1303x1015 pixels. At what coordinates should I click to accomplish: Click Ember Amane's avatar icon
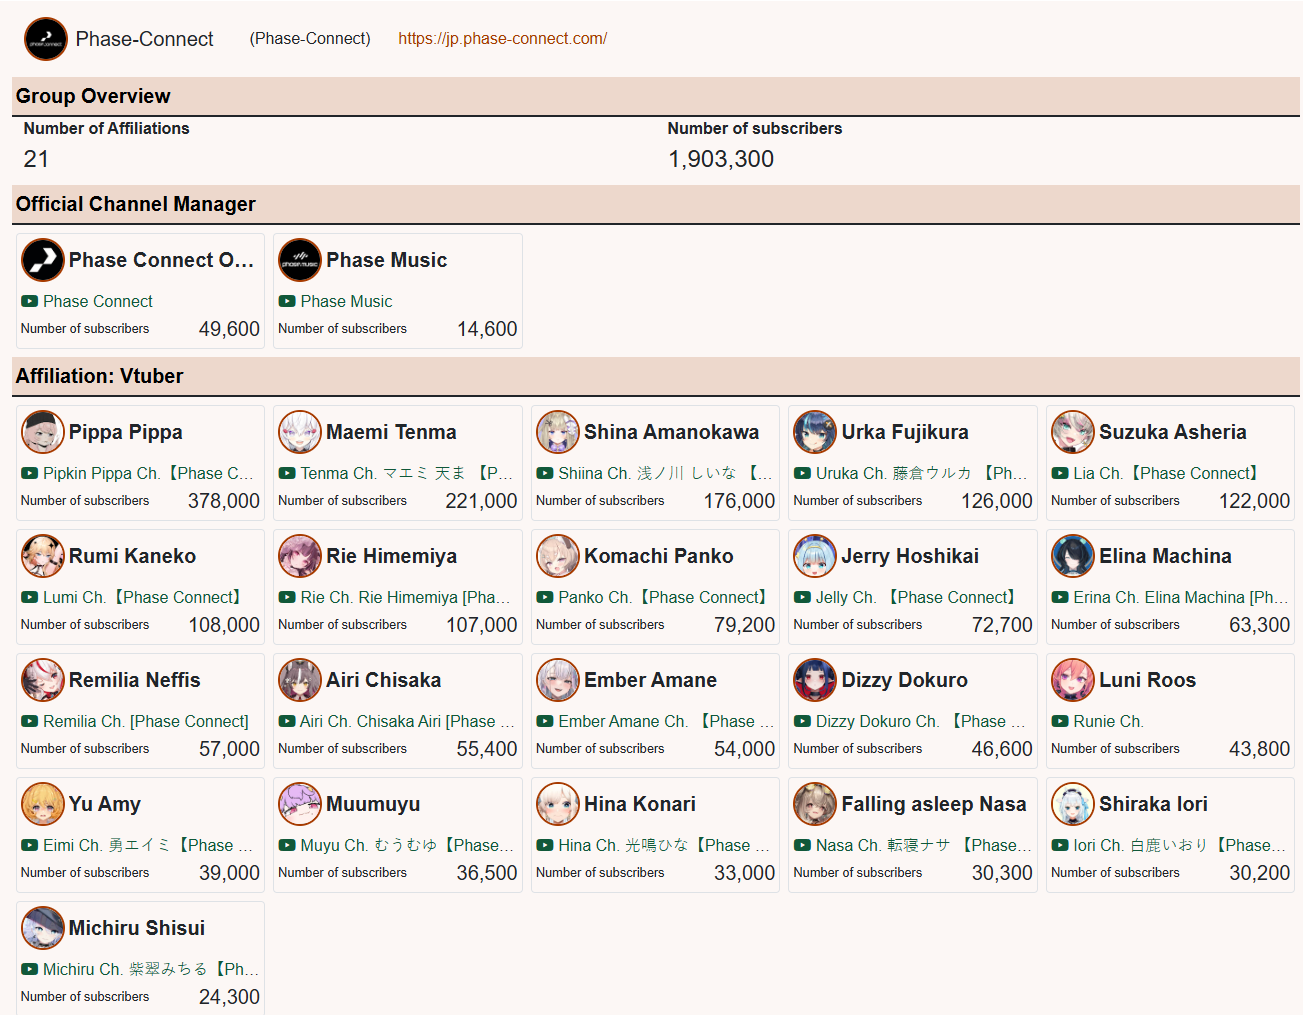pyautogui.click(x=558, y=680)
